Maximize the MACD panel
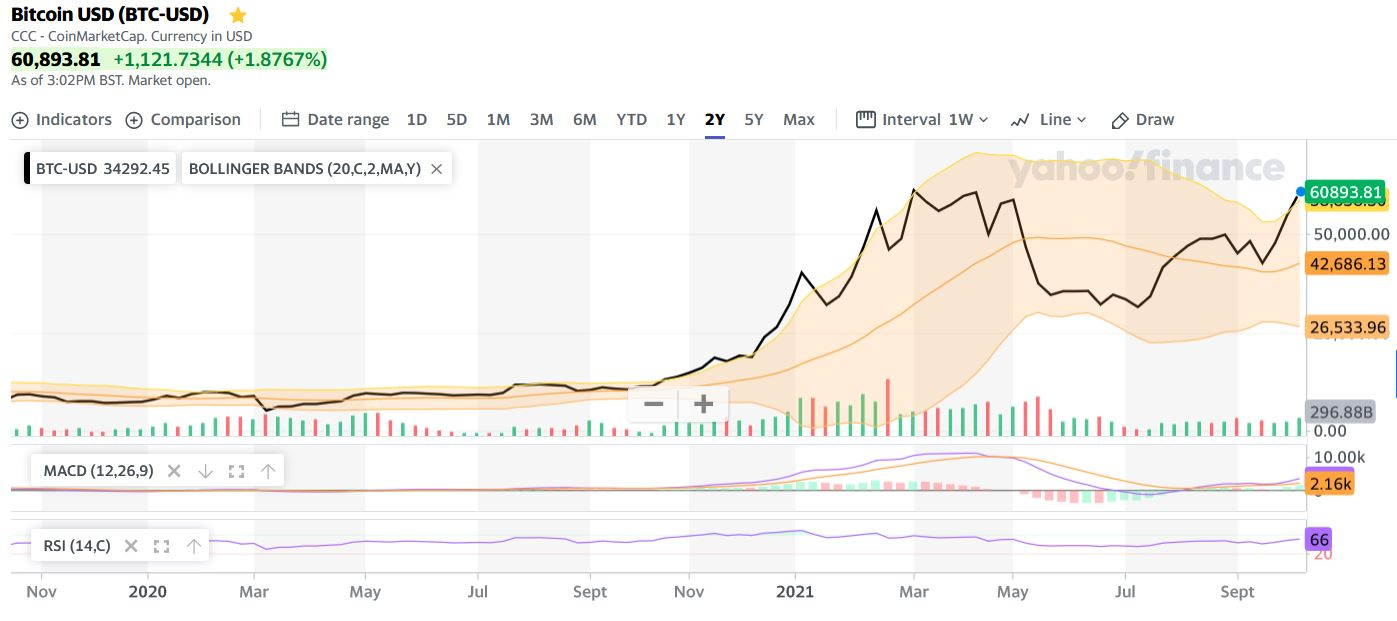The width and height of the screenshot is (1397, 621). click(x=237, y=470)
